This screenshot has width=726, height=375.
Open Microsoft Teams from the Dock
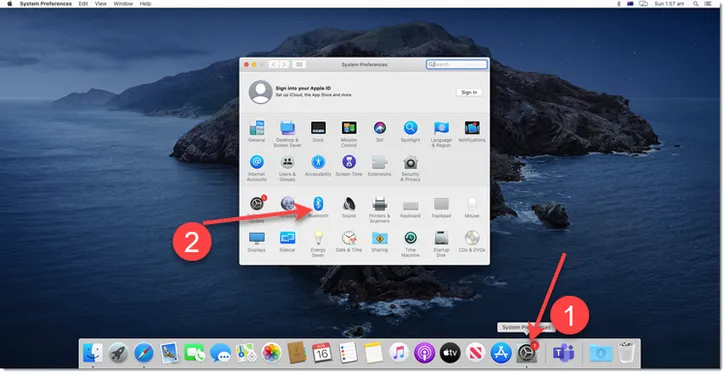pos(563,353)
